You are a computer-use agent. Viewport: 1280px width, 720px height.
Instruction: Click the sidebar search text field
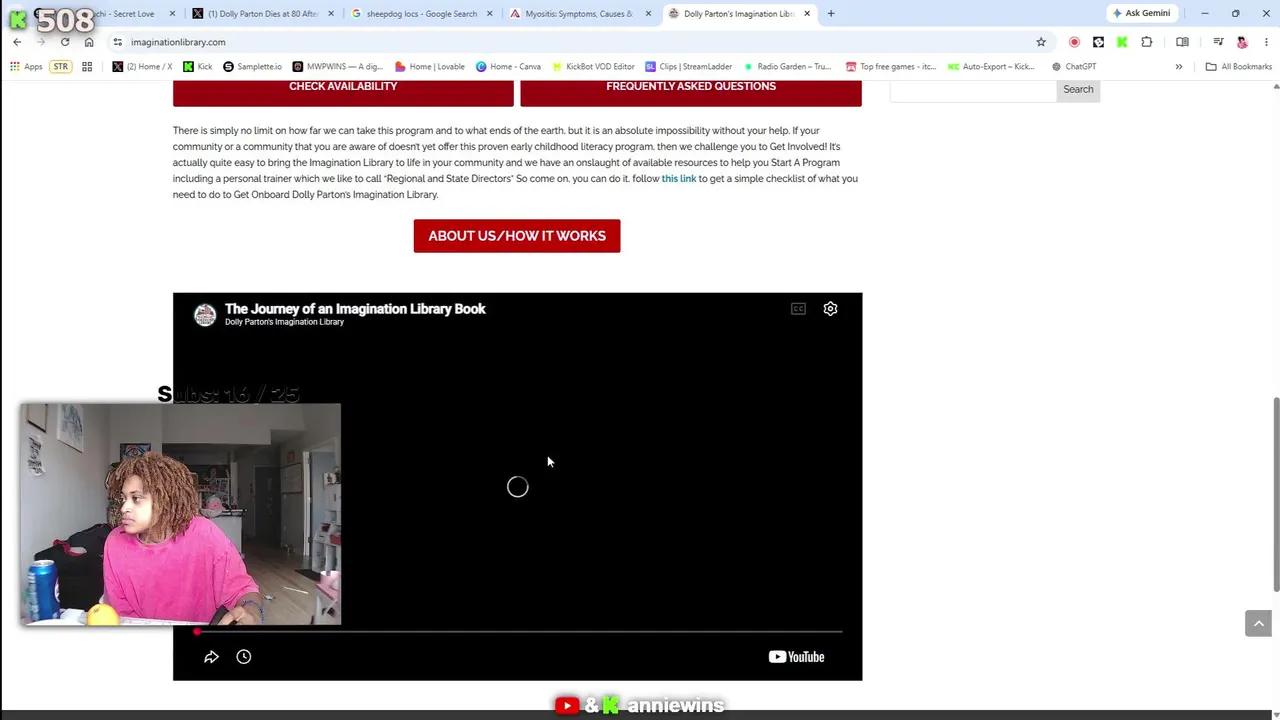973,90
